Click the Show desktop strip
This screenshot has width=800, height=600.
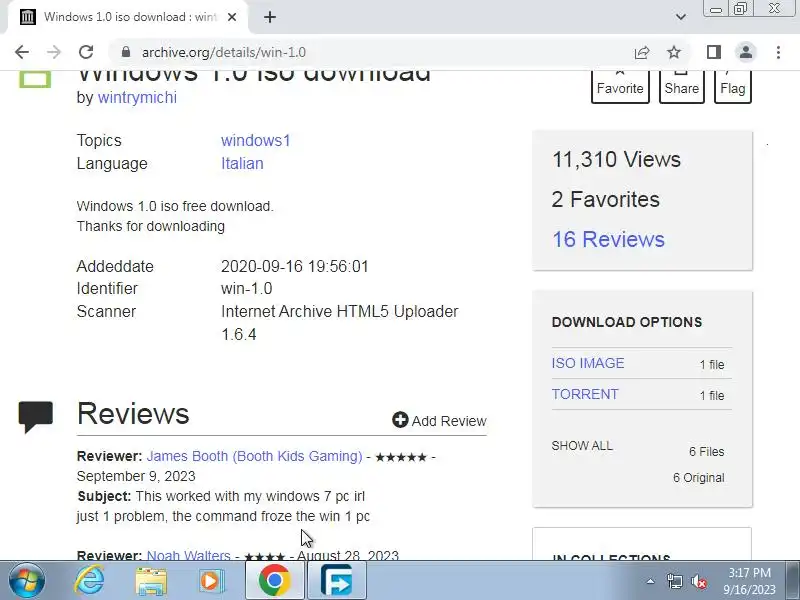pos(793,581)
